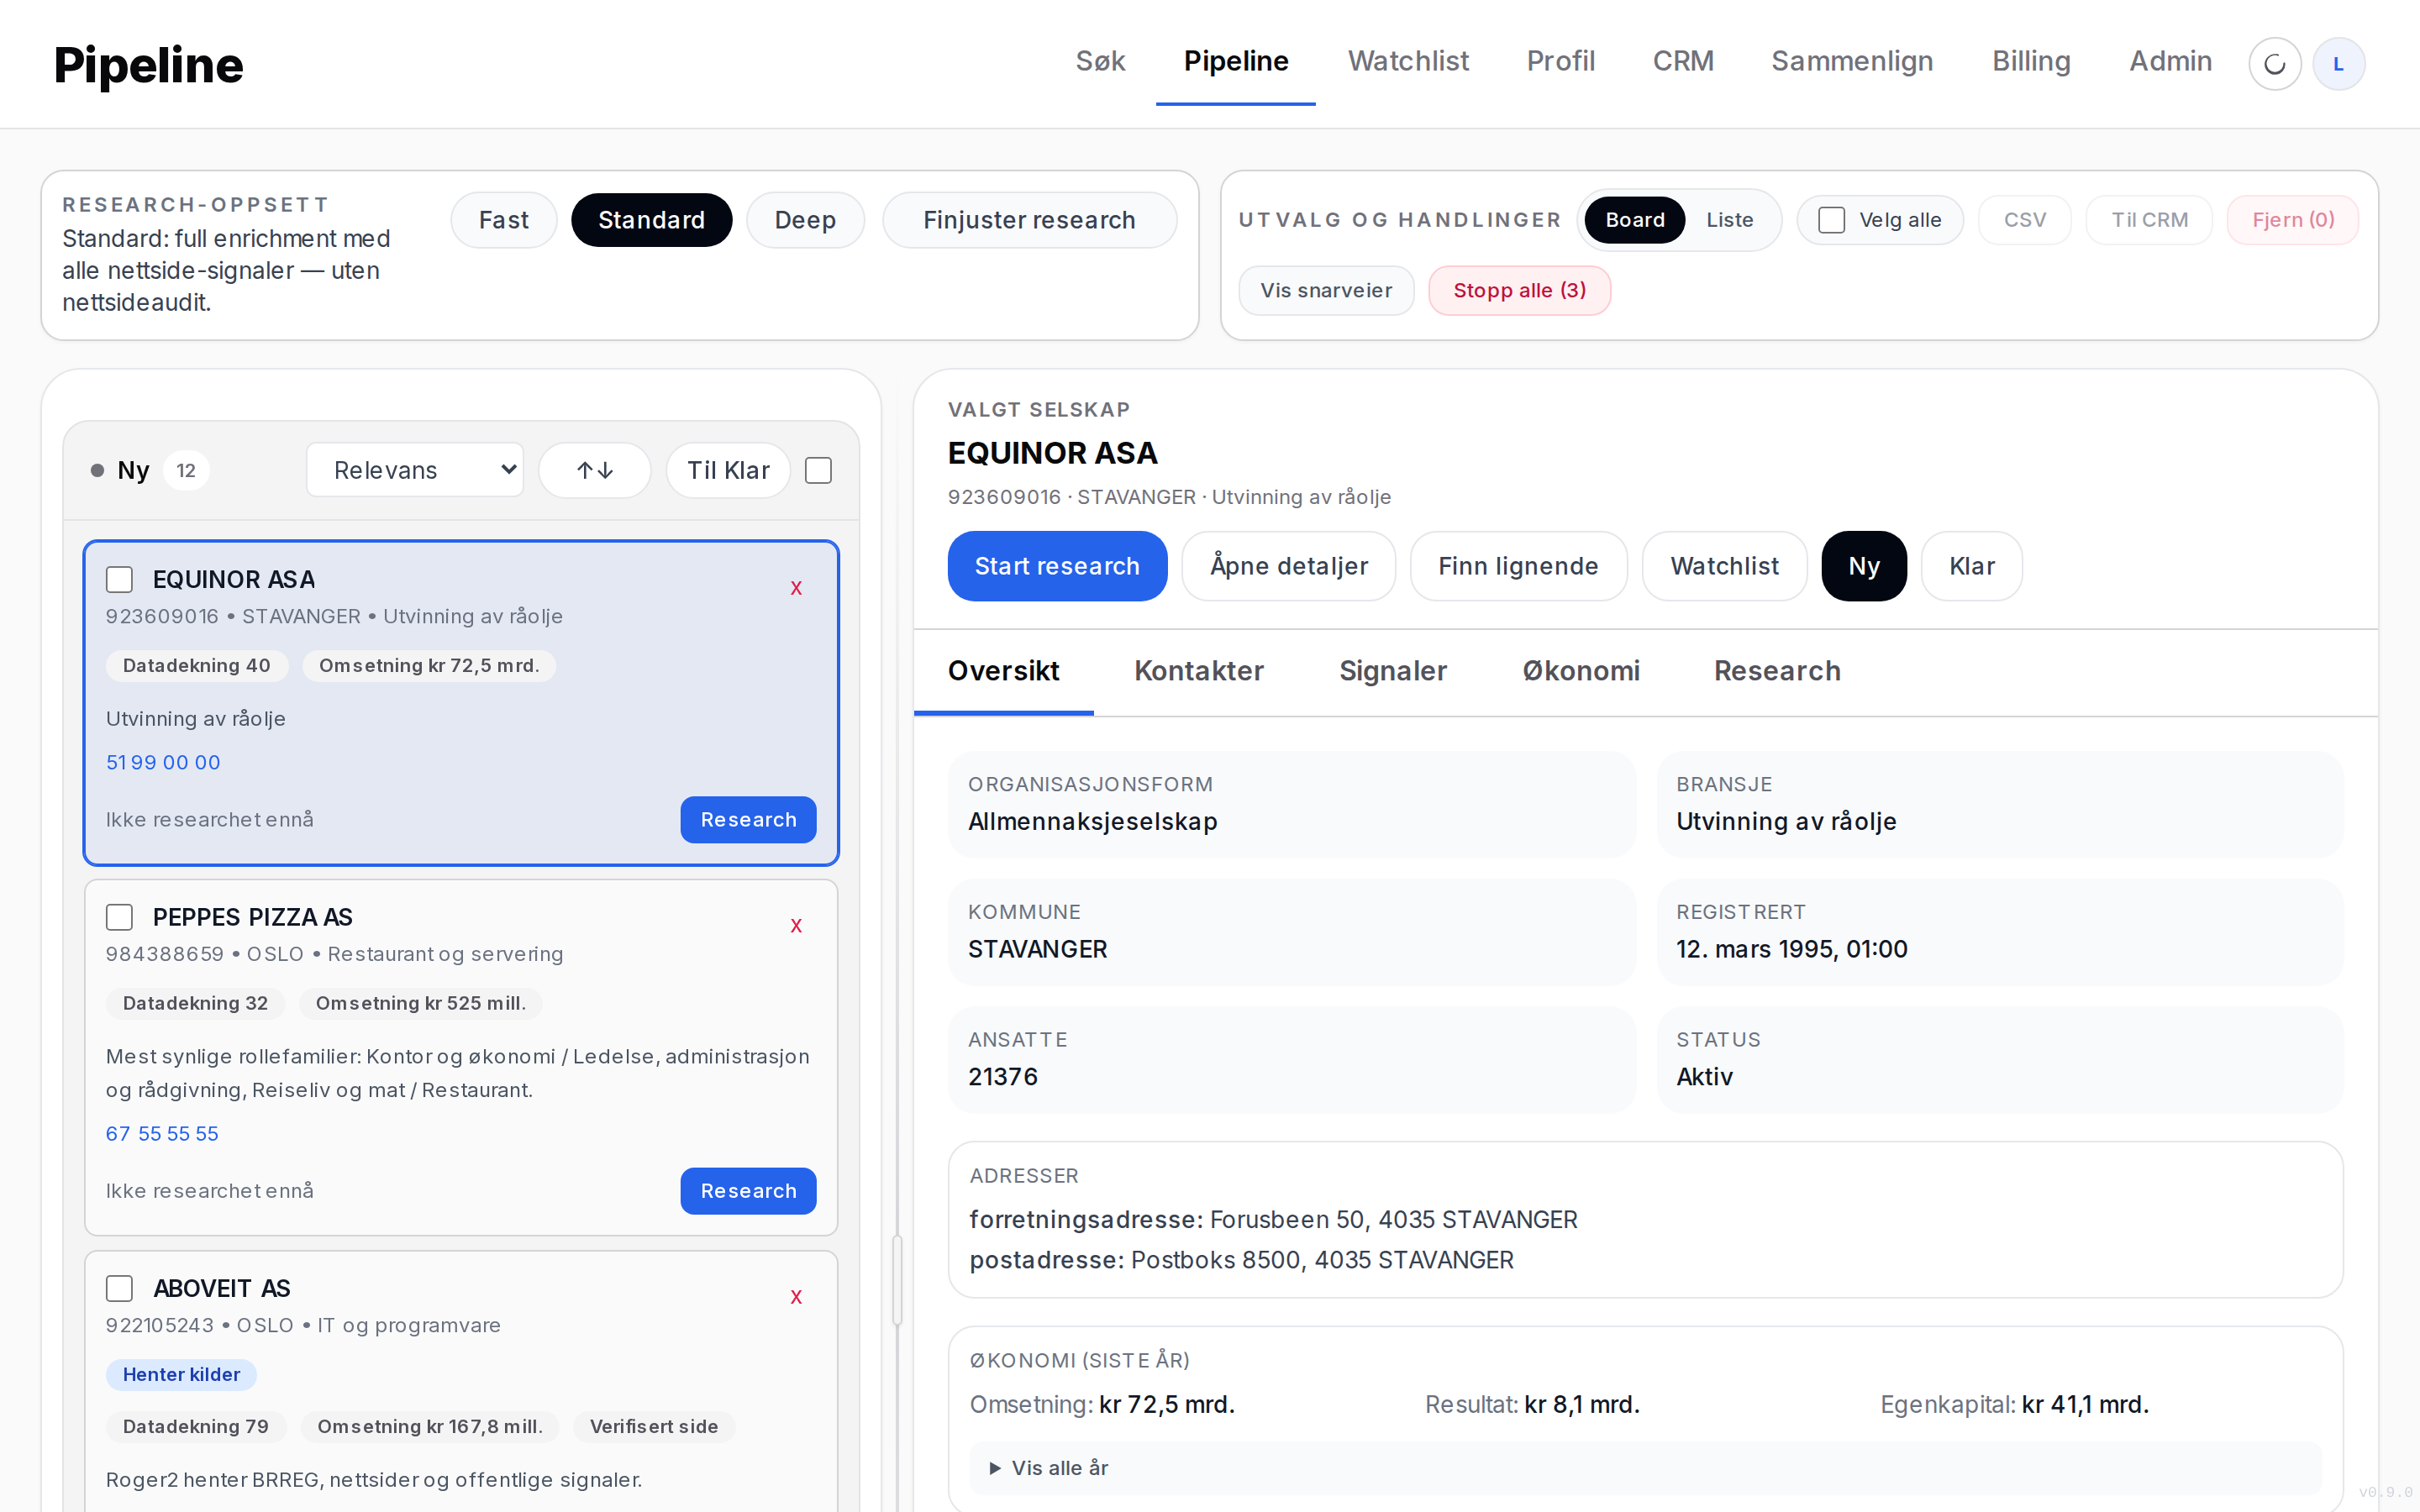Image resolution: width=2420 pixels, height=1512 pixels.
Task: Set selected company status to Ny
Action: (1864, 566)
